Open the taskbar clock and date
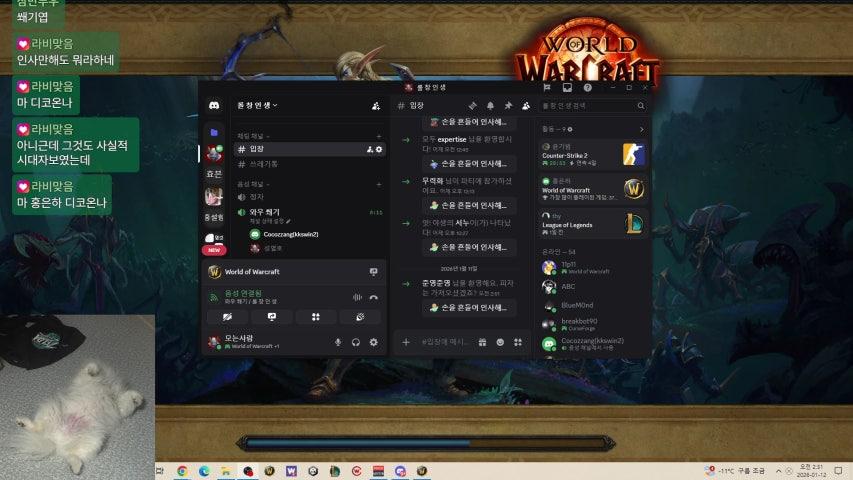This screenshot has width=853, height=480. tap(811, 471)
